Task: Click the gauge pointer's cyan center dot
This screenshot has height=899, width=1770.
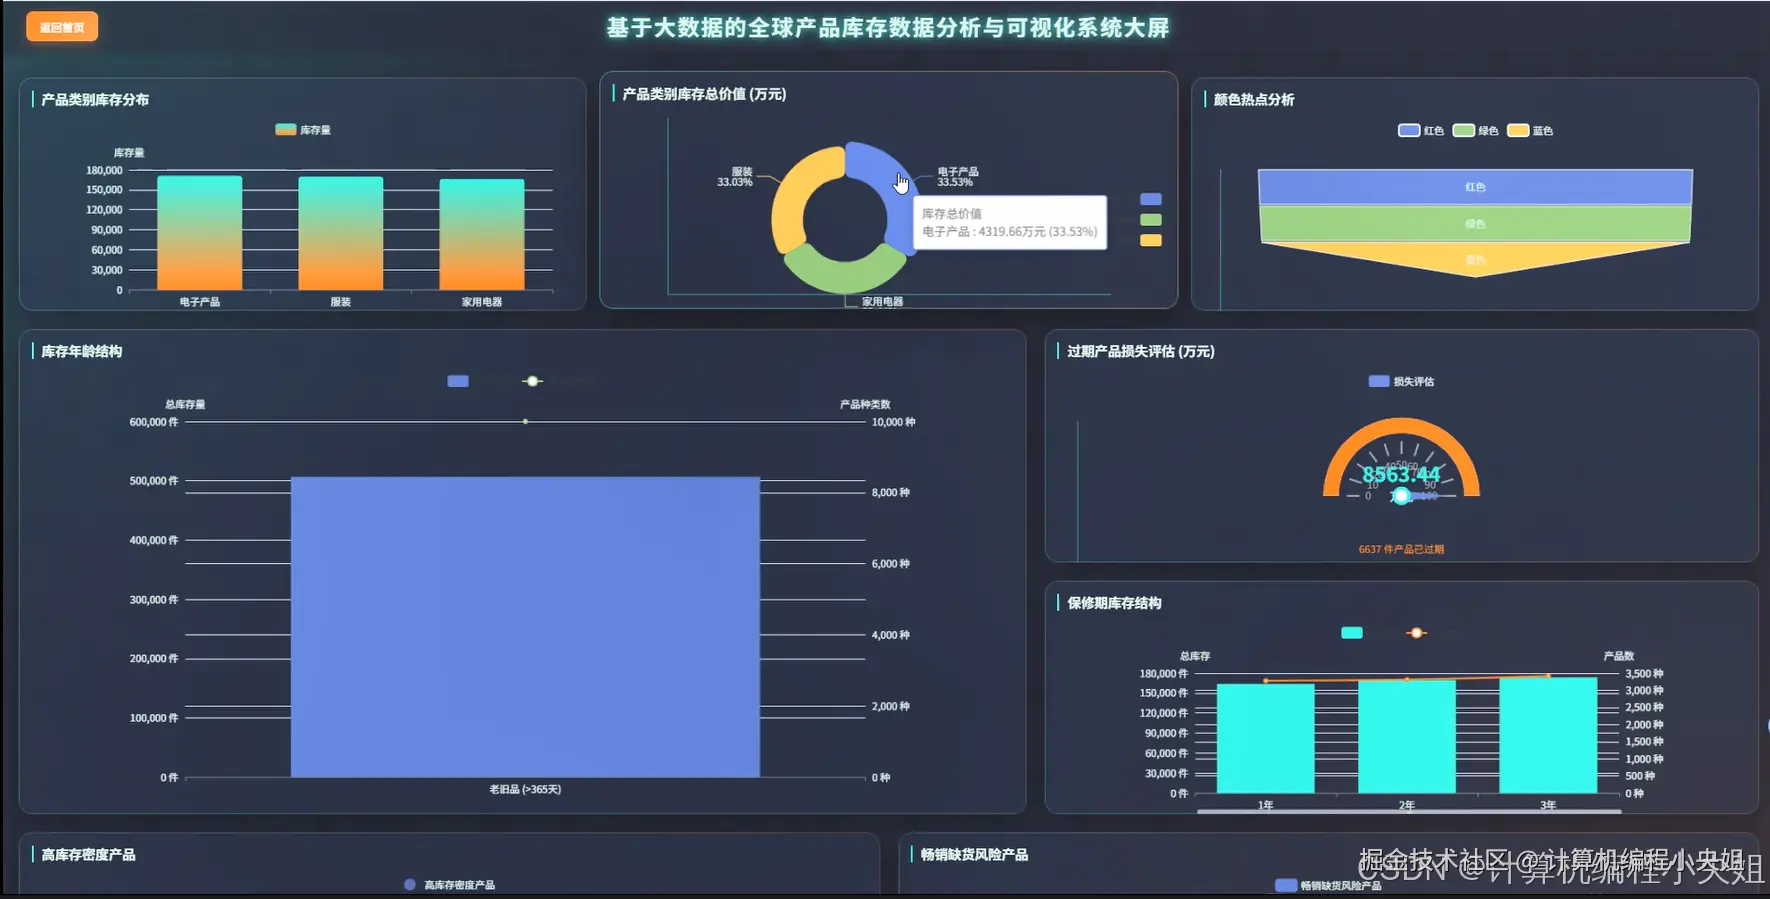Action: pos(1401,496)
